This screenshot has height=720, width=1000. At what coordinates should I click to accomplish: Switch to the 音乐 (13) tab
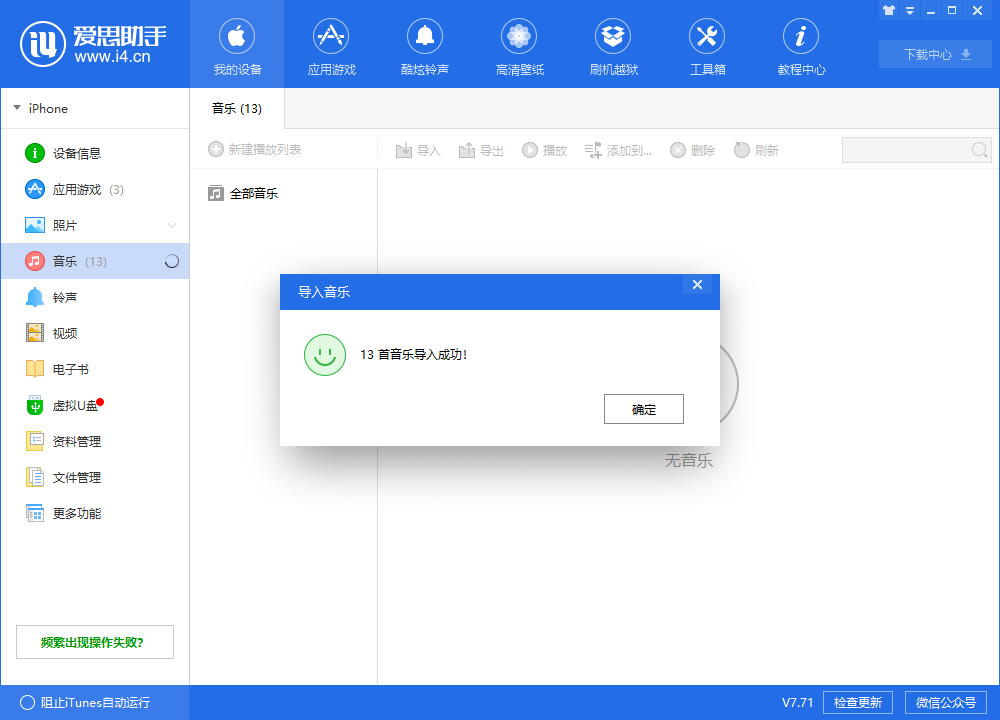click(236, 108)
